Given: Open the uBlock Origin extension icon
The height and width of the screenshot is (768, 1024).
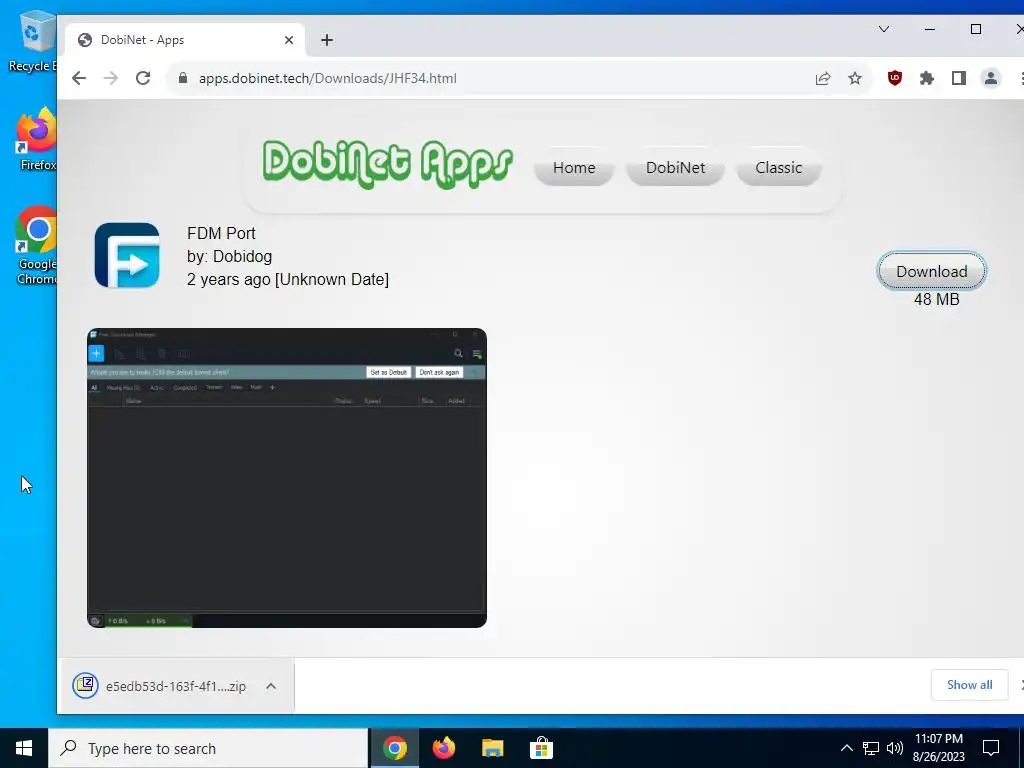Looking at the screenshot, I should pyautogui.click(x=895, y=78).
